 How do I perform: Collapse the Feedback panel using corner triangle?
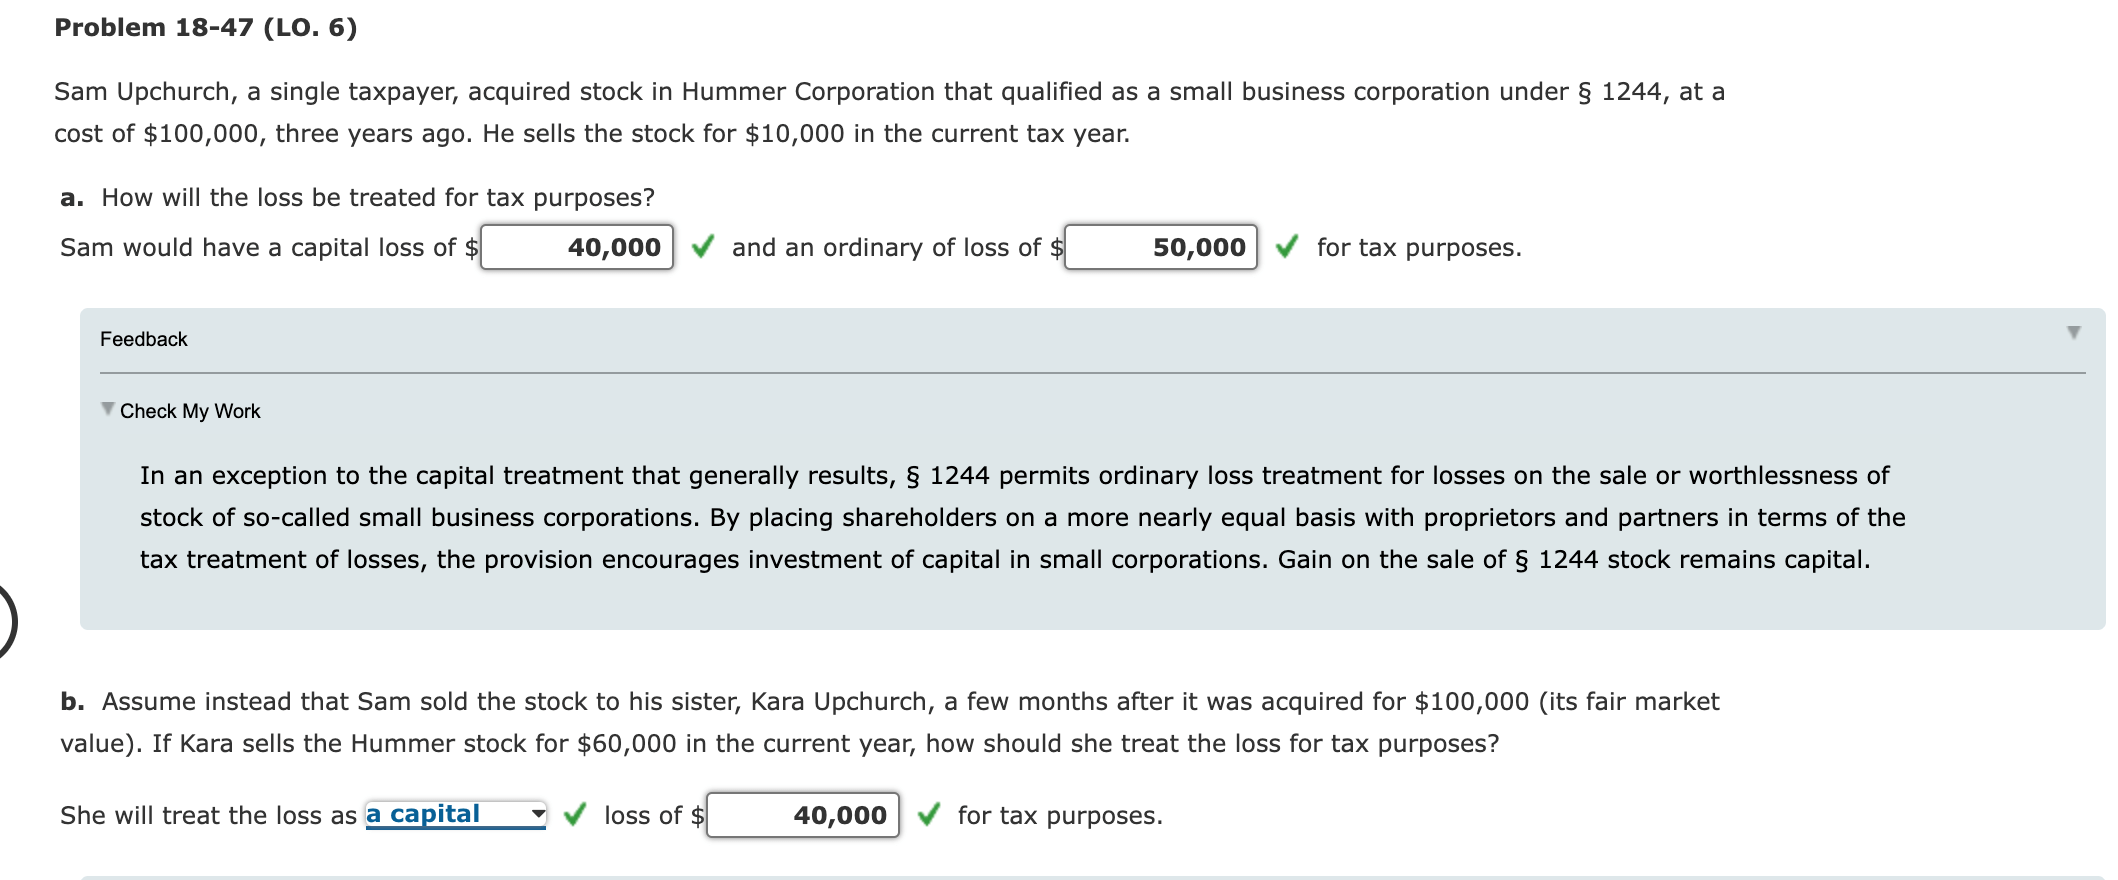click(x=2074, y=332)
